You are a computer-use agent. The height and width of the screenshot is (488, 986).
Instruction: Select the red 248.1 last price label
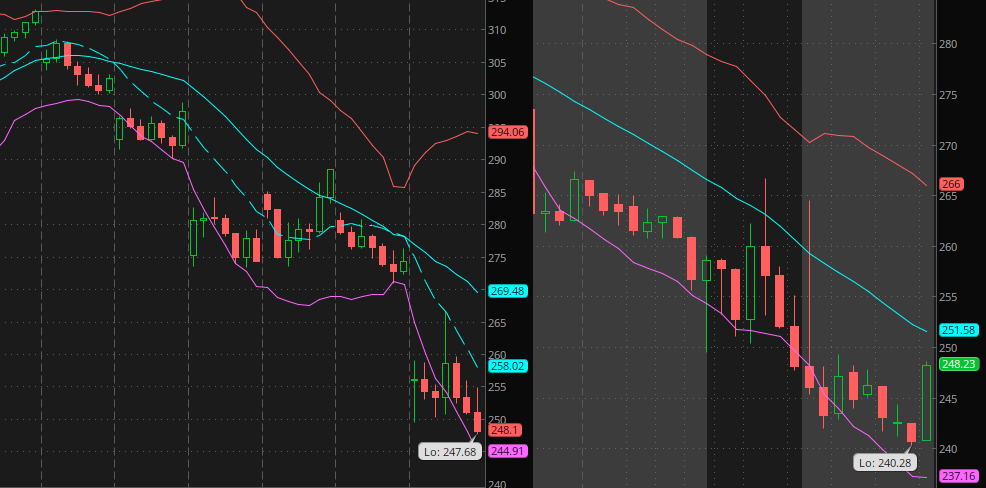click(503, 430)
